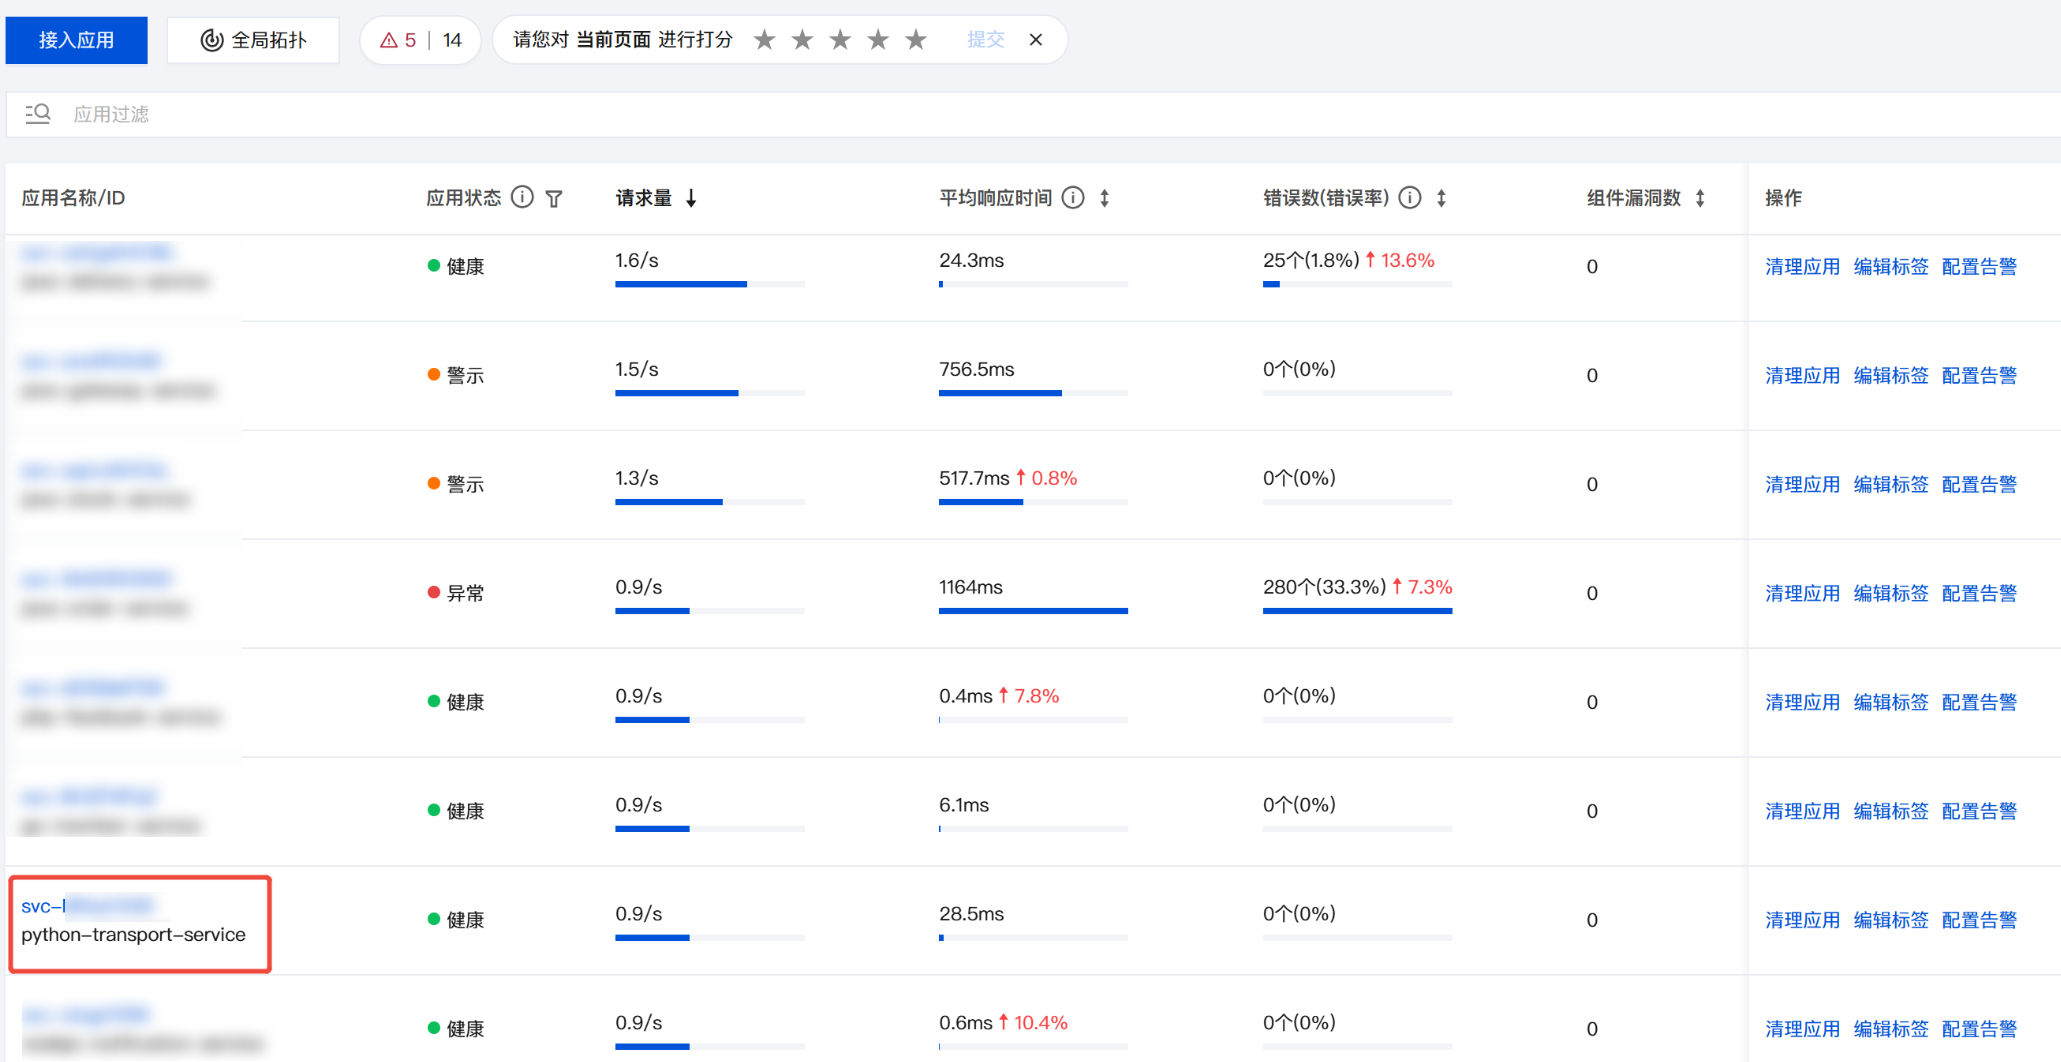The height and width of the screenshot is (1062, 2061).
Task: Select the first rating star
Action: [765, 40]
